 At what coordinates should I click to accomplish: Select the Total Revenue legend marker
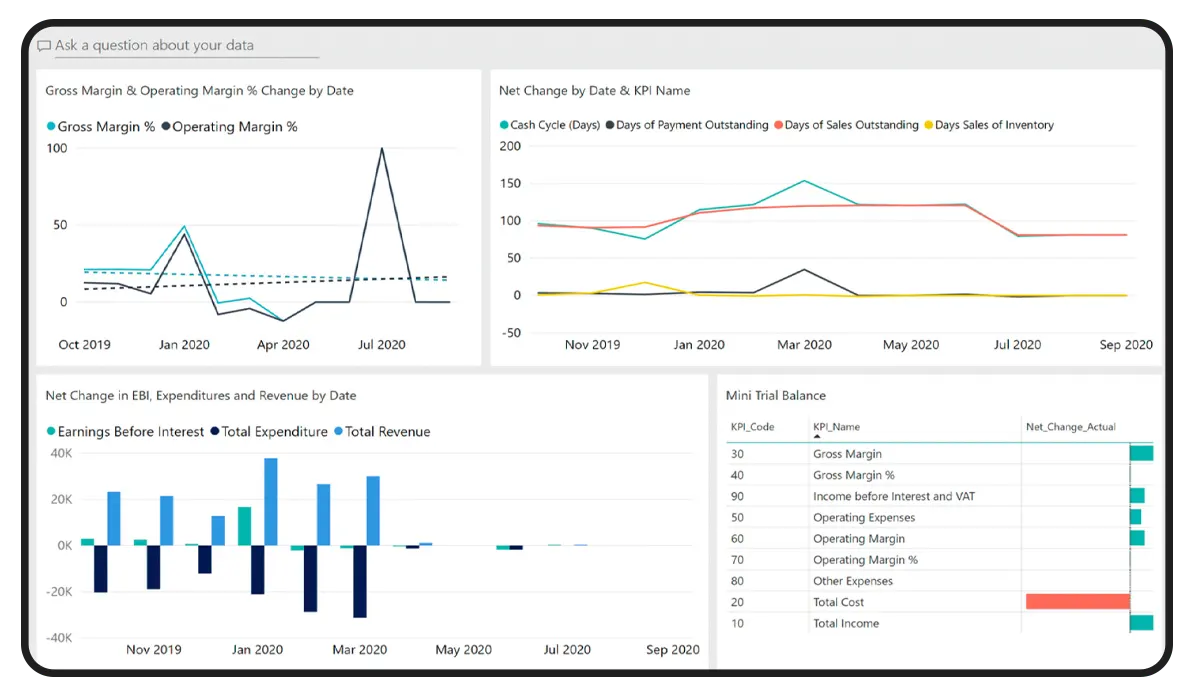click(x=338, y=432)
